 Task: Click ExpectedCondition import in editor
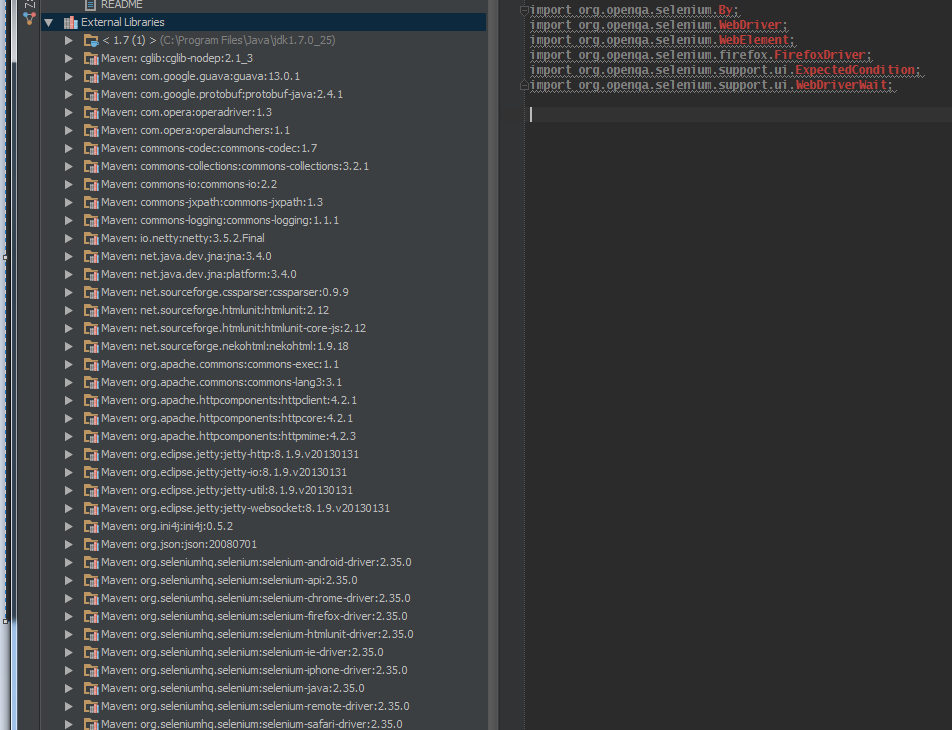726,70
